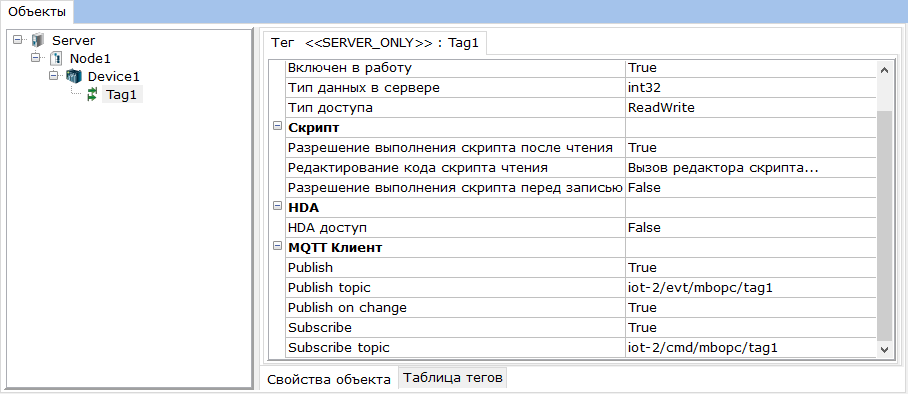Switch to Свойства объекта tab
Viewport: 908px width, 394px height.
328,380
